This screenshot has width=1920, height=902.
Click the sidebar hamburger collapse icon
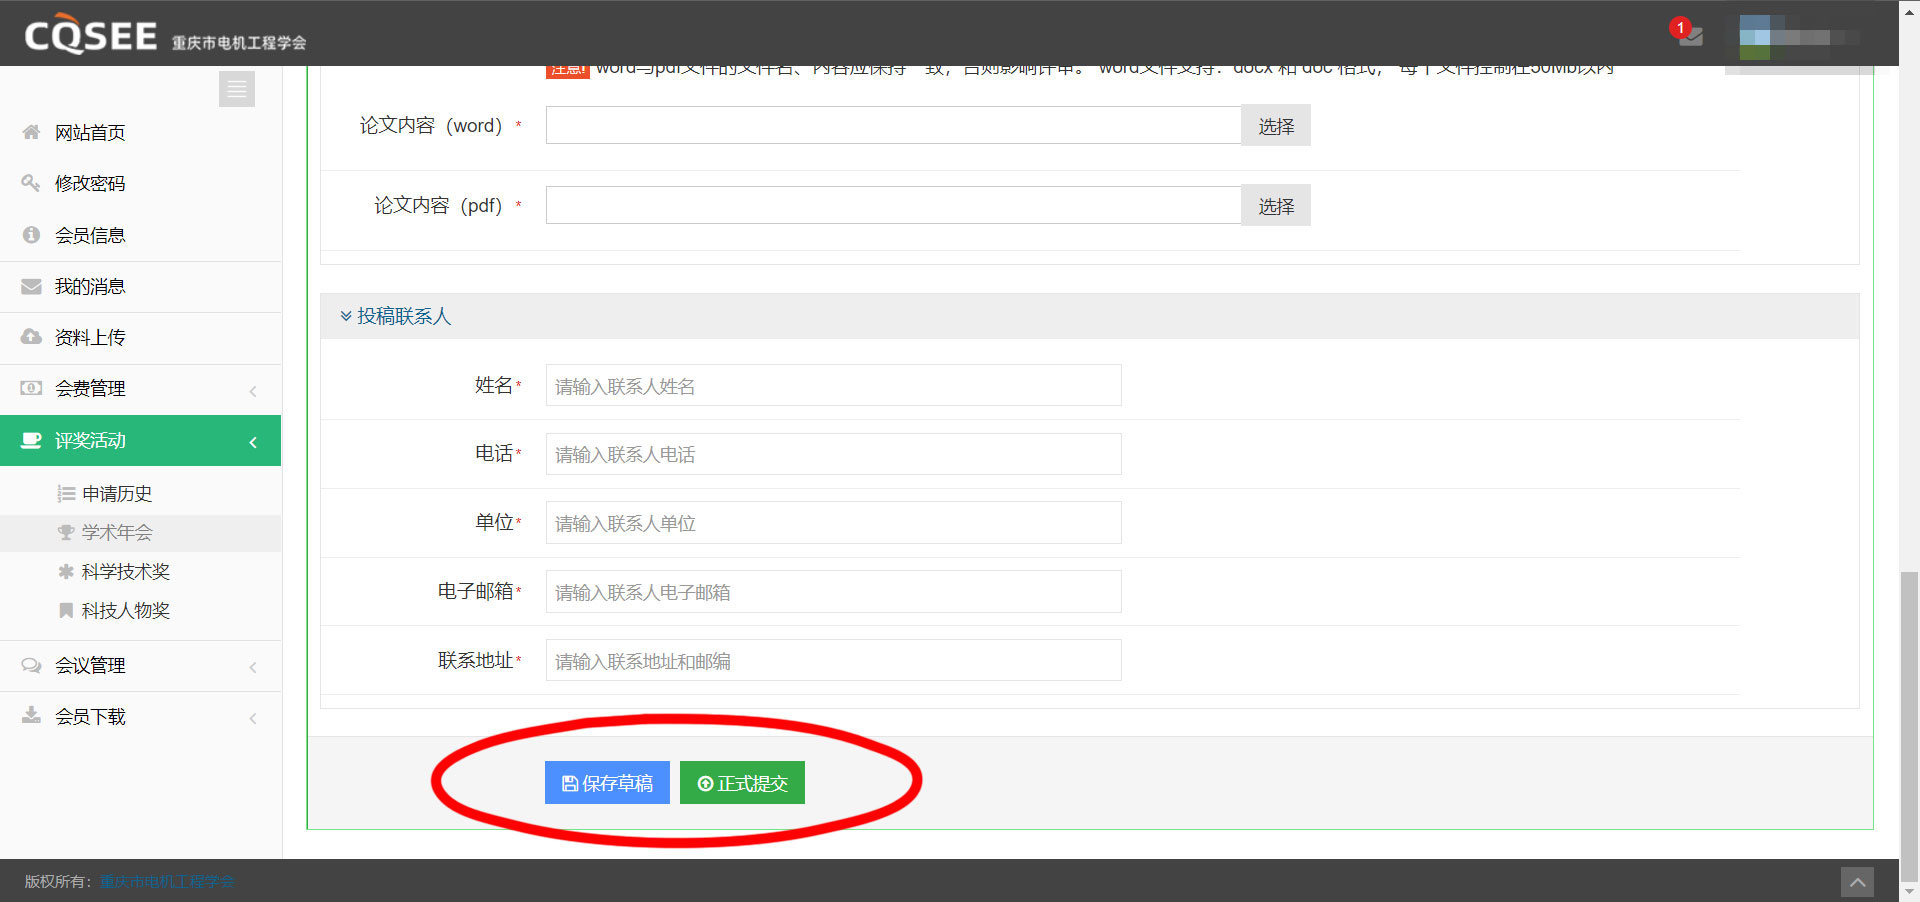[x=237, y=89]
